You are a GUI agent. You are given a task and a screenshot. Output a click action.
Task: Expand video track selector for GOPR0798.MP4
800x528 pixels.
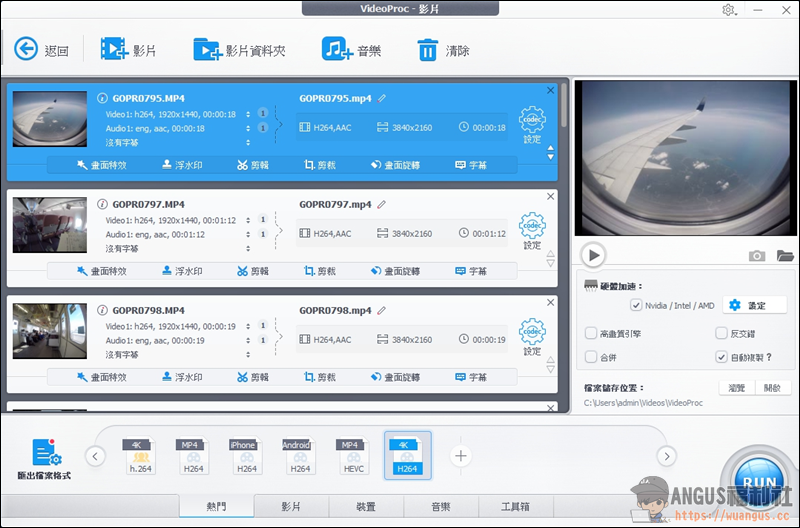pos(248,326)
